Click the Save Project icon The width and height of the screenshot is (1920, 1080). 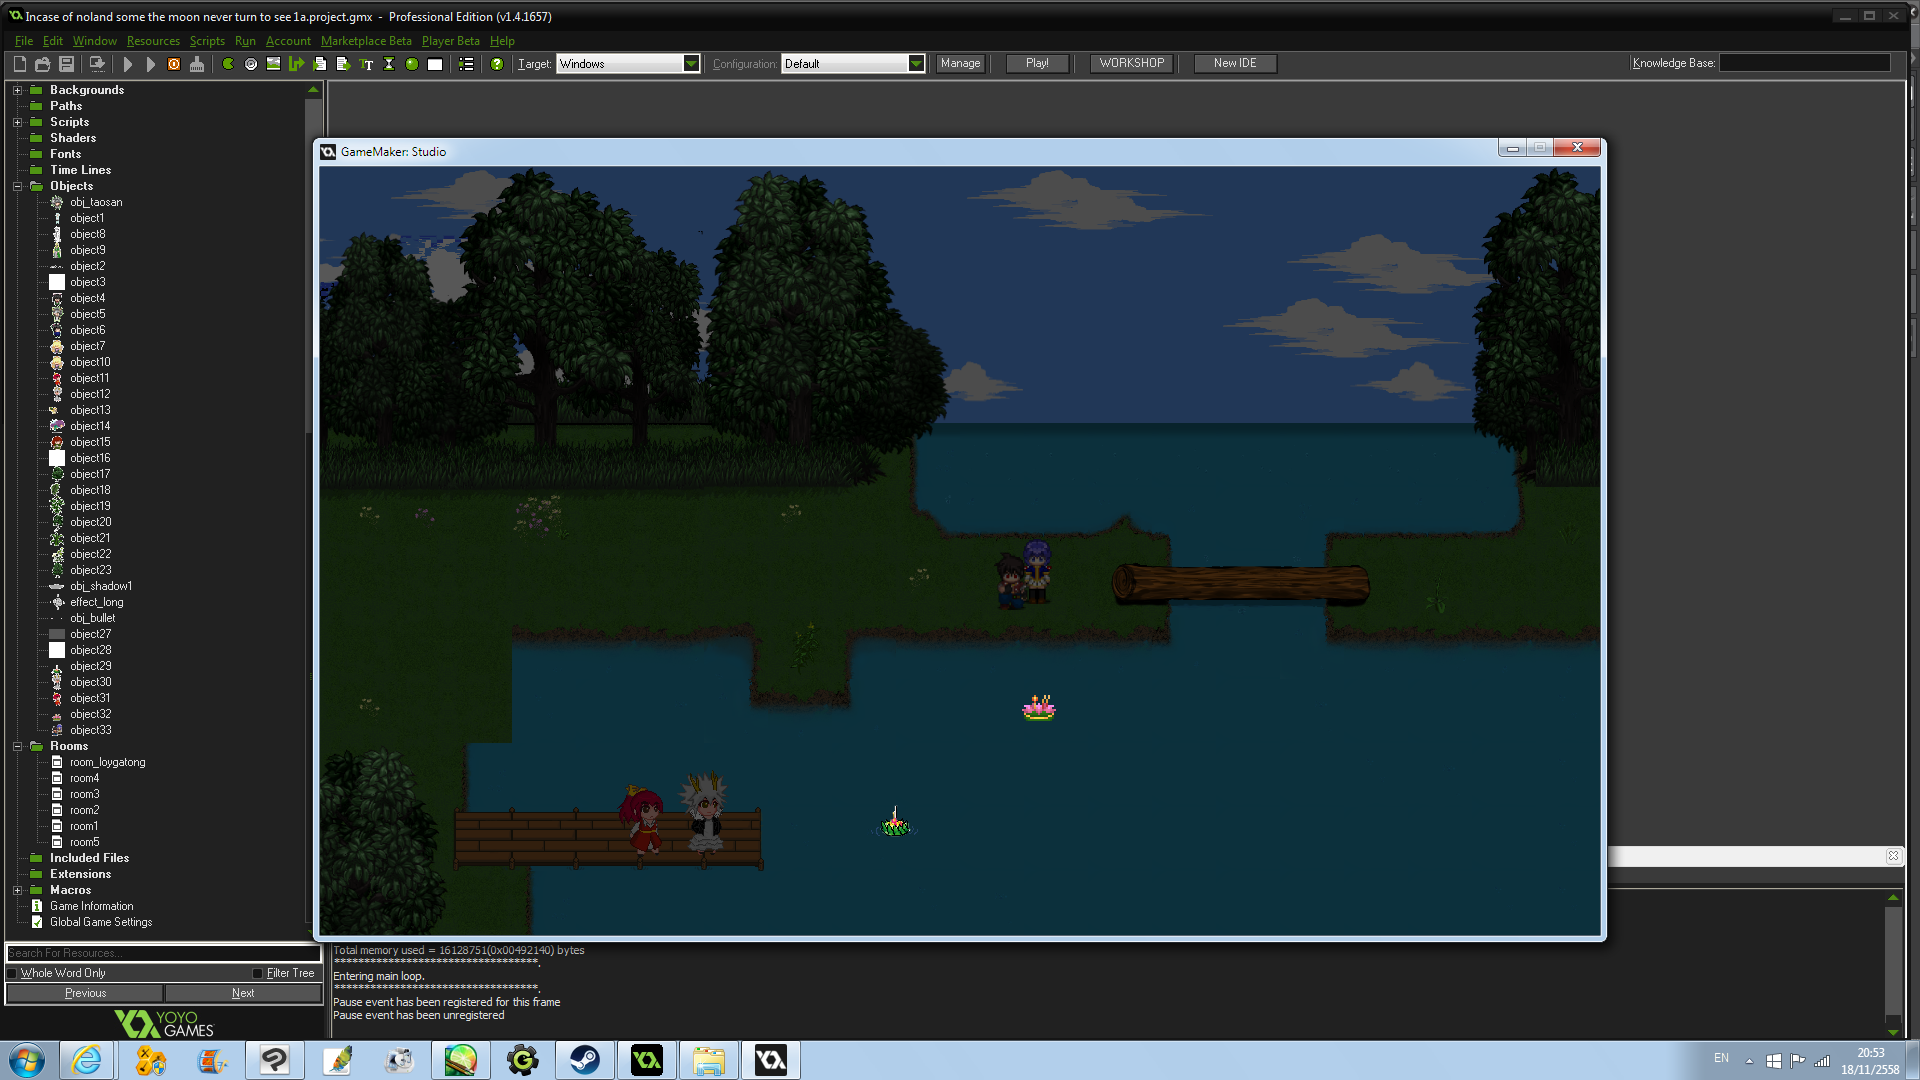pyautogui.click(x=67, y=64)
